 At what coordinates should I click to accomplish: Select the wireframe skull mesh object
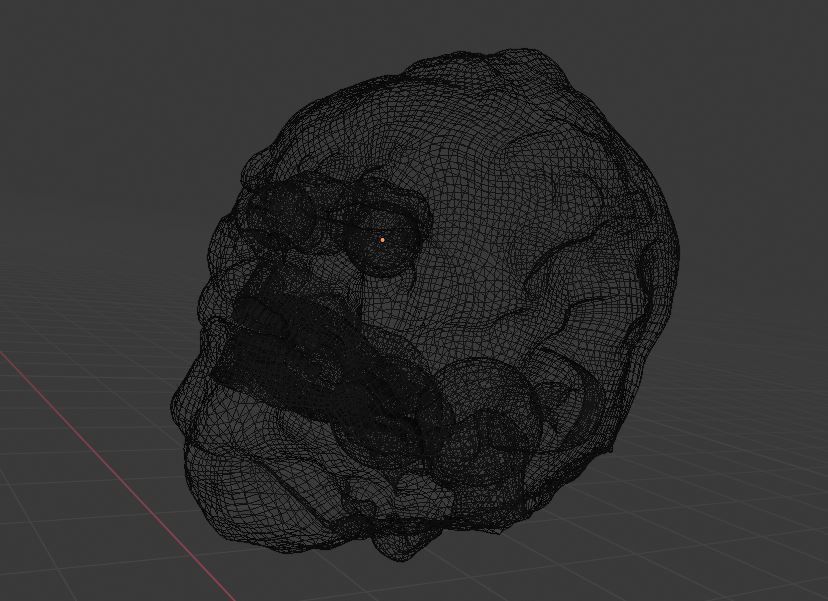425,305
